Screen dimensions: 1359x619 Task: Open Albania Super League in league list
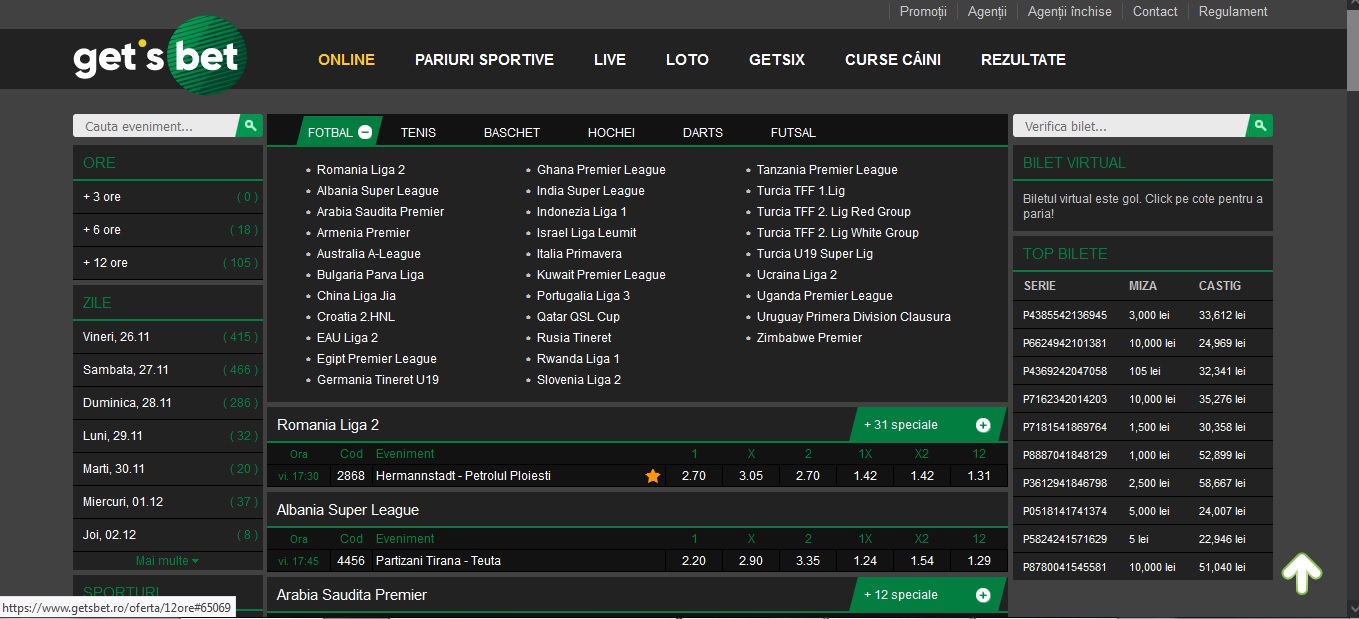tap(378, 191)
